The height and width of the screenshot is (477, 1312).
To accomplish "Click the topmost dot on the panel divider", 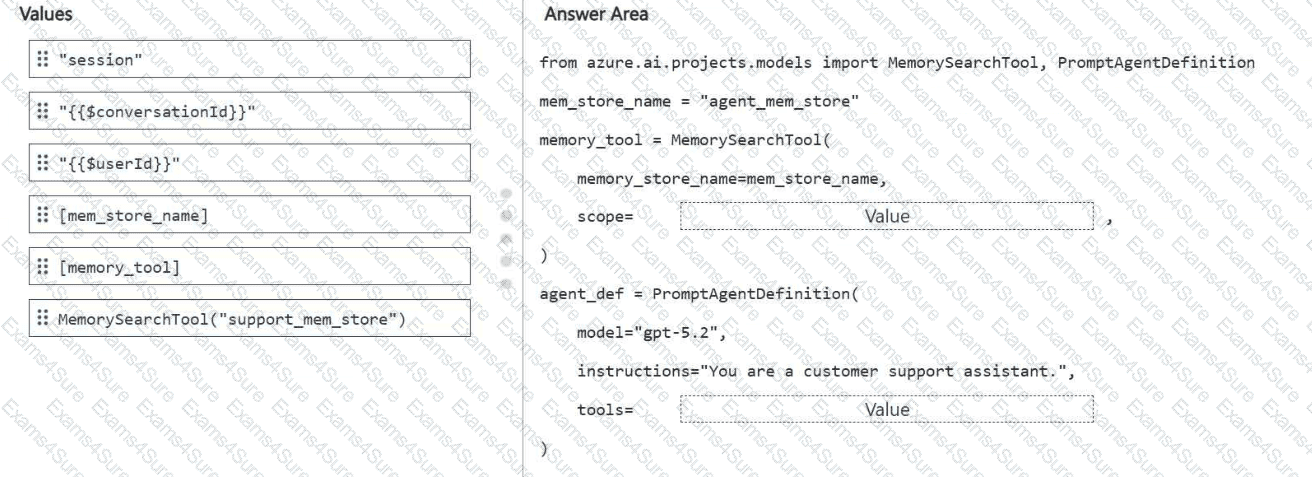I will tap(507, 192).
